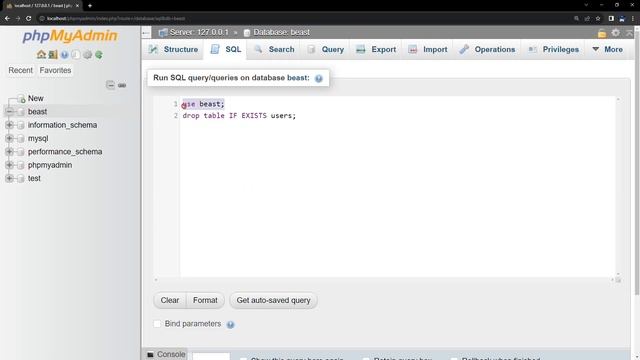This screenshot has width=640, height=360.
Task: Click the Format button
Action: point(205,300)
